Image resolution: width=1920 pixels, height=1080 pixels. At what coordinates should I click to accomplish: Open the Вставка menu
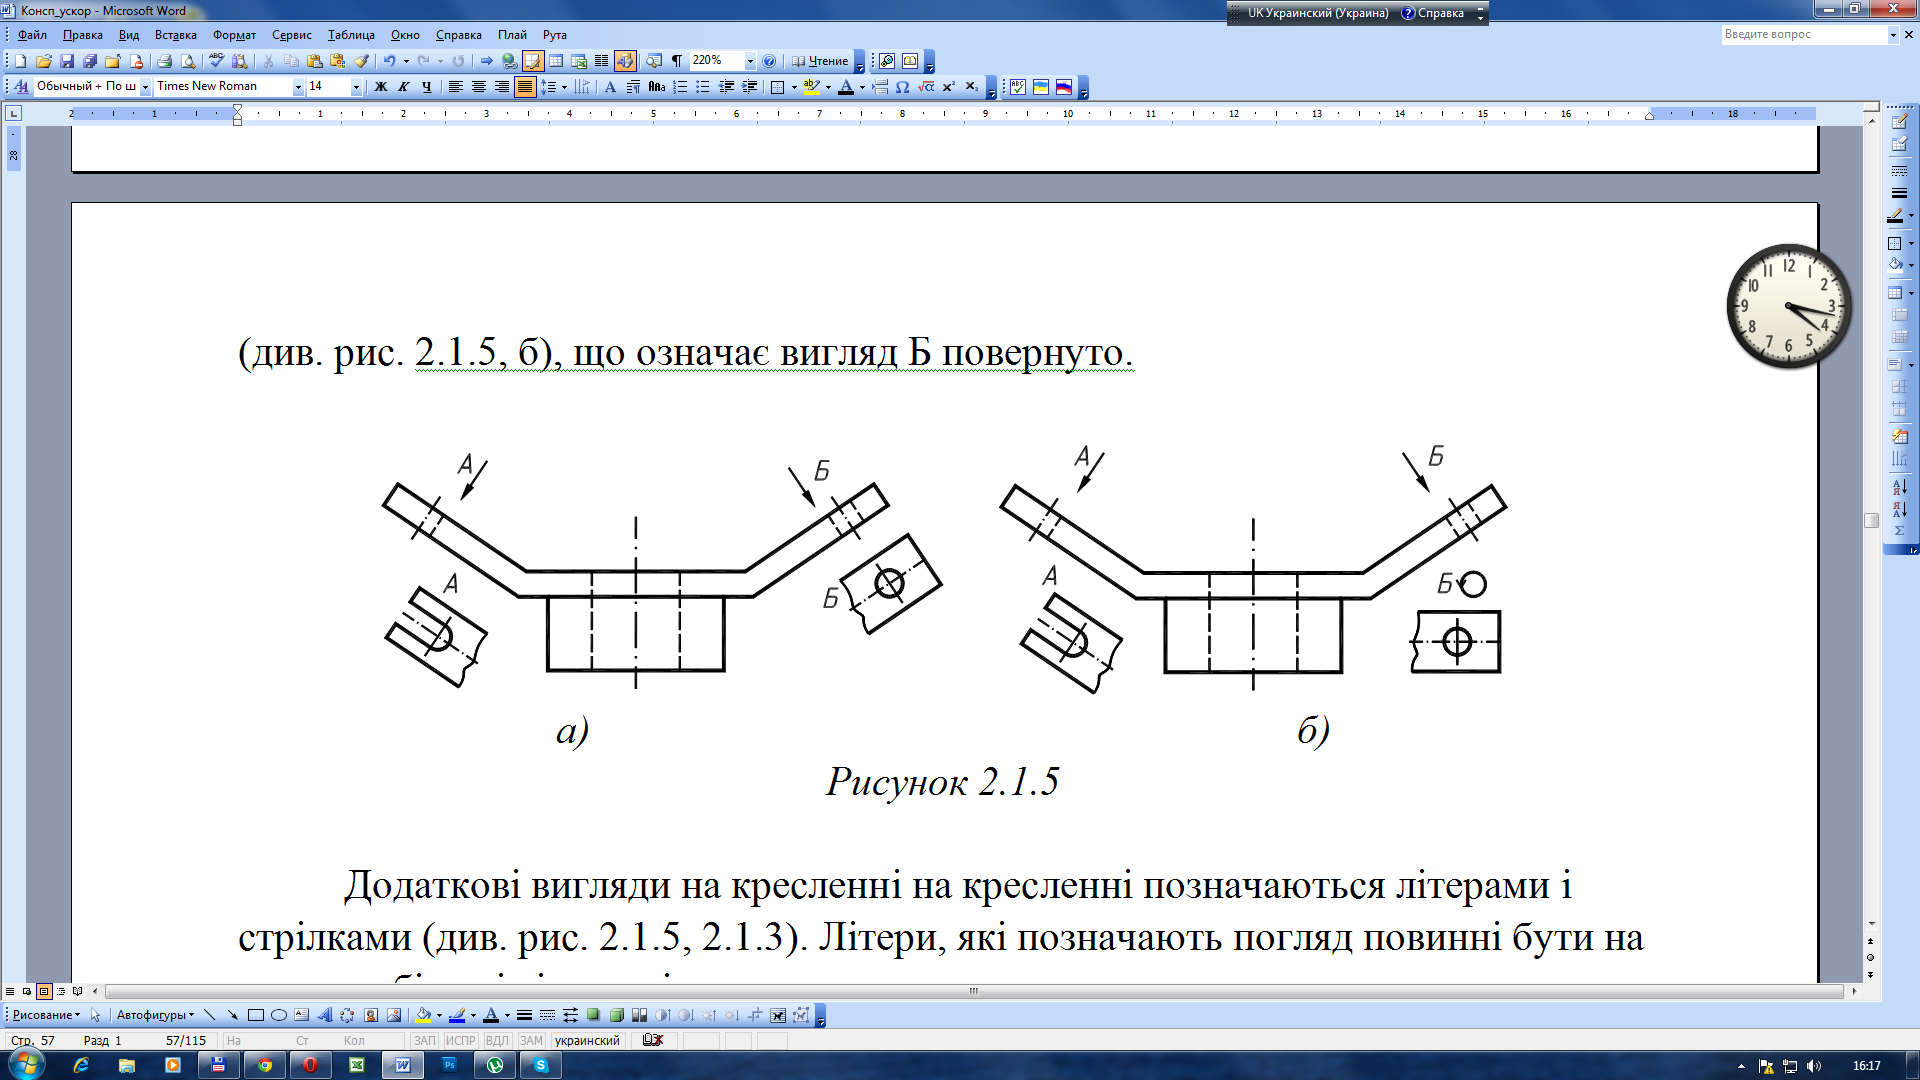[x=175, y=35]
